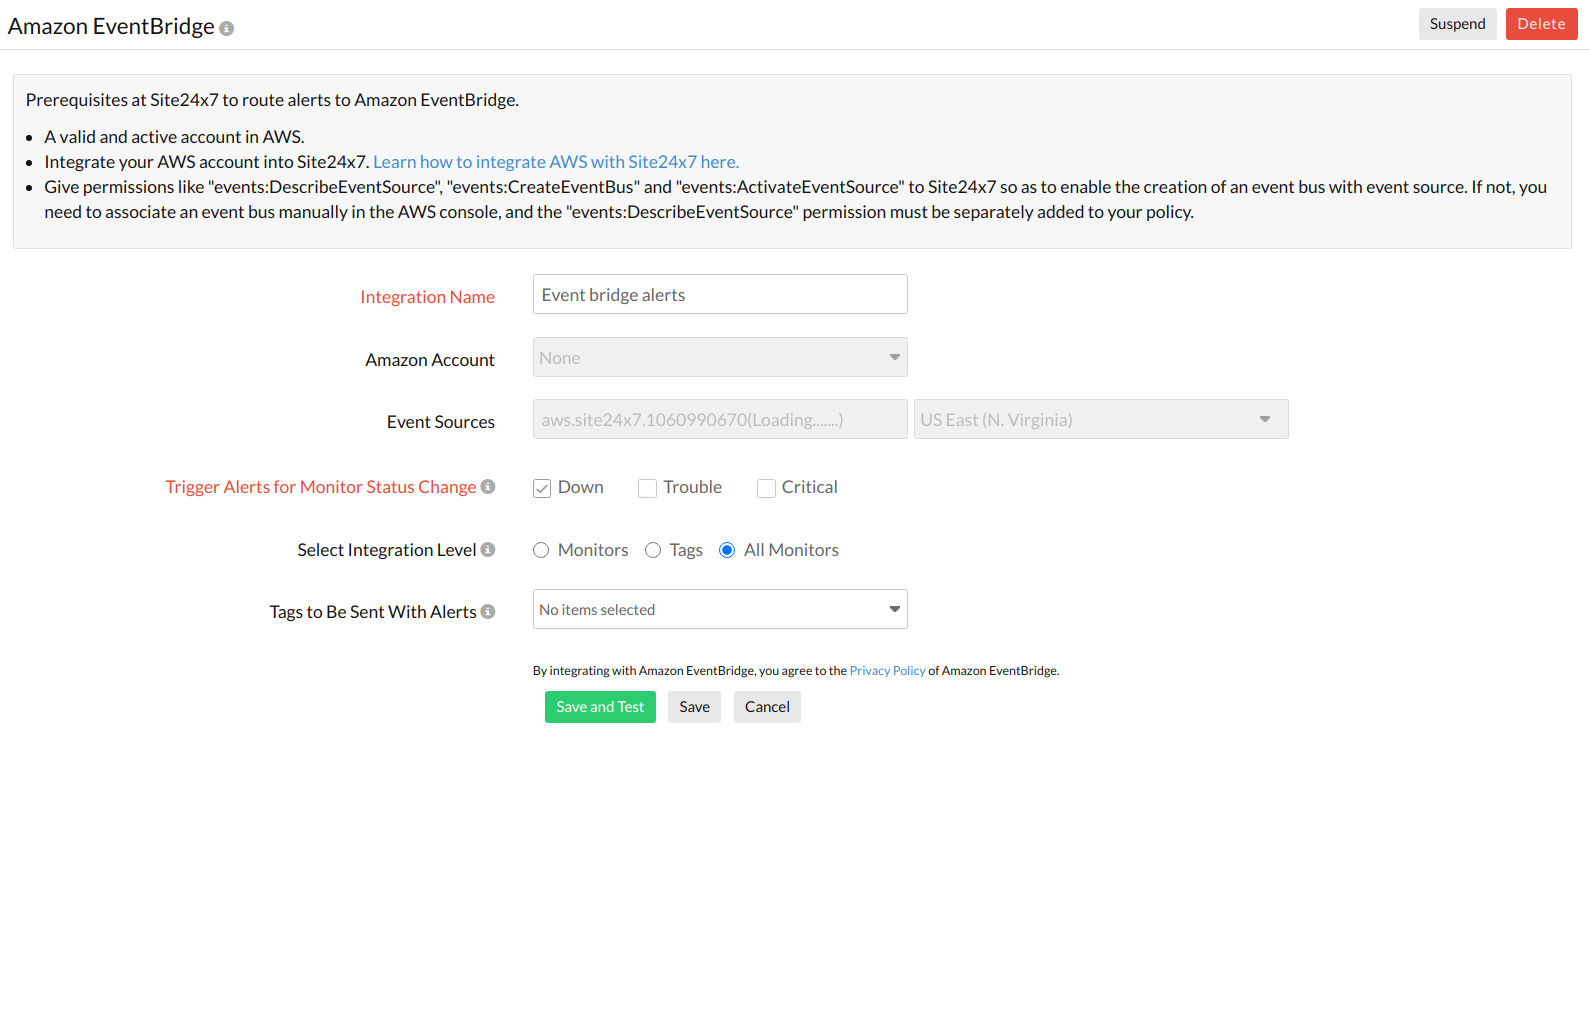Click info icon beside Select Integration Level

(488, 550)
